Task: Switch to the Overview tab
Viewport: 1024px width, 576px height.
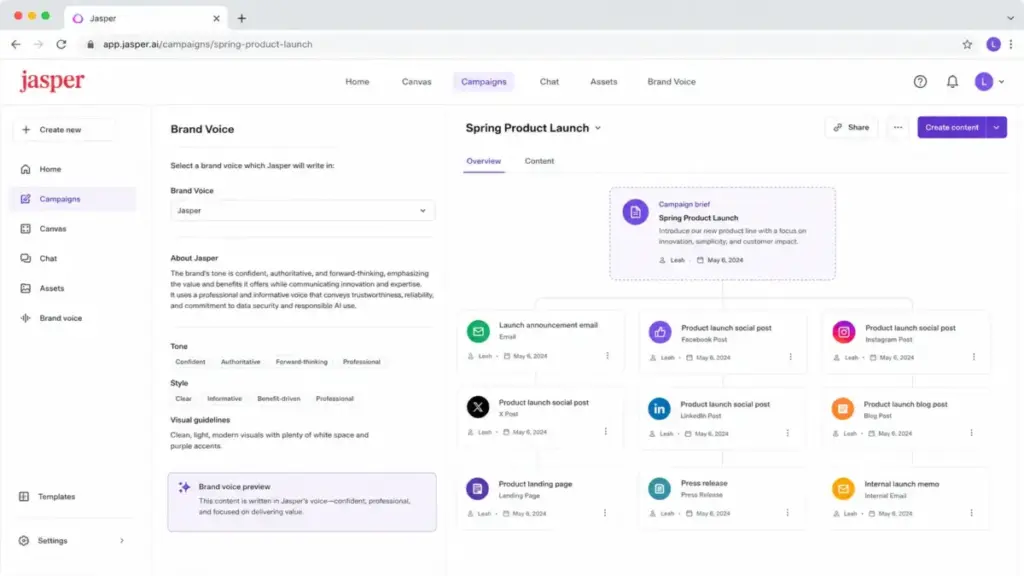Action: pyautogui.click(x=483, y=161)
